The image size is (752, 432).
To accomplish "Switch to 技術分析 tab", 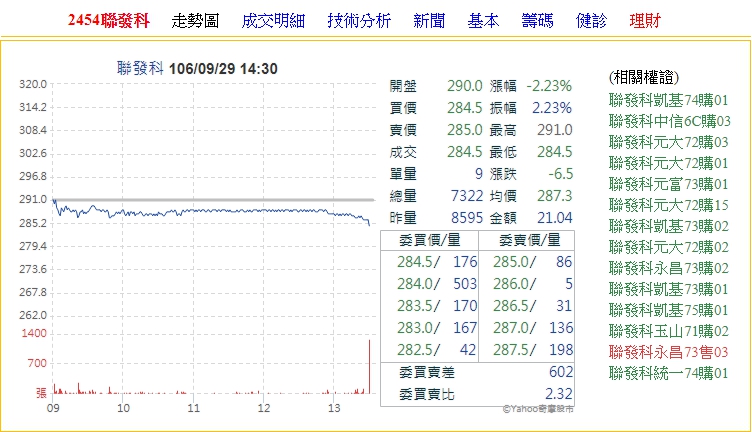I will pos(359,21).
